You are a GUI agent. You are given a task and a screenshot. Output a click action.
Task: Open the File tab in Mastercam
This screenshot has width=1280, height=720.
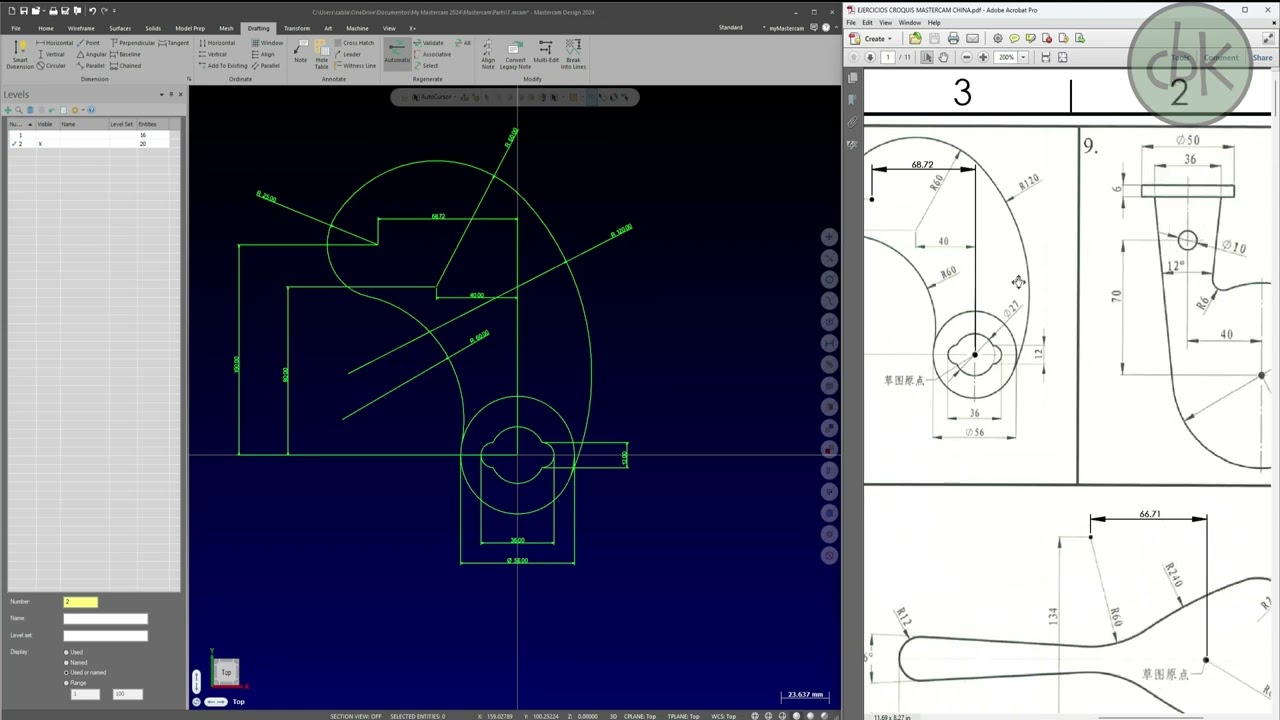[16, 28]
